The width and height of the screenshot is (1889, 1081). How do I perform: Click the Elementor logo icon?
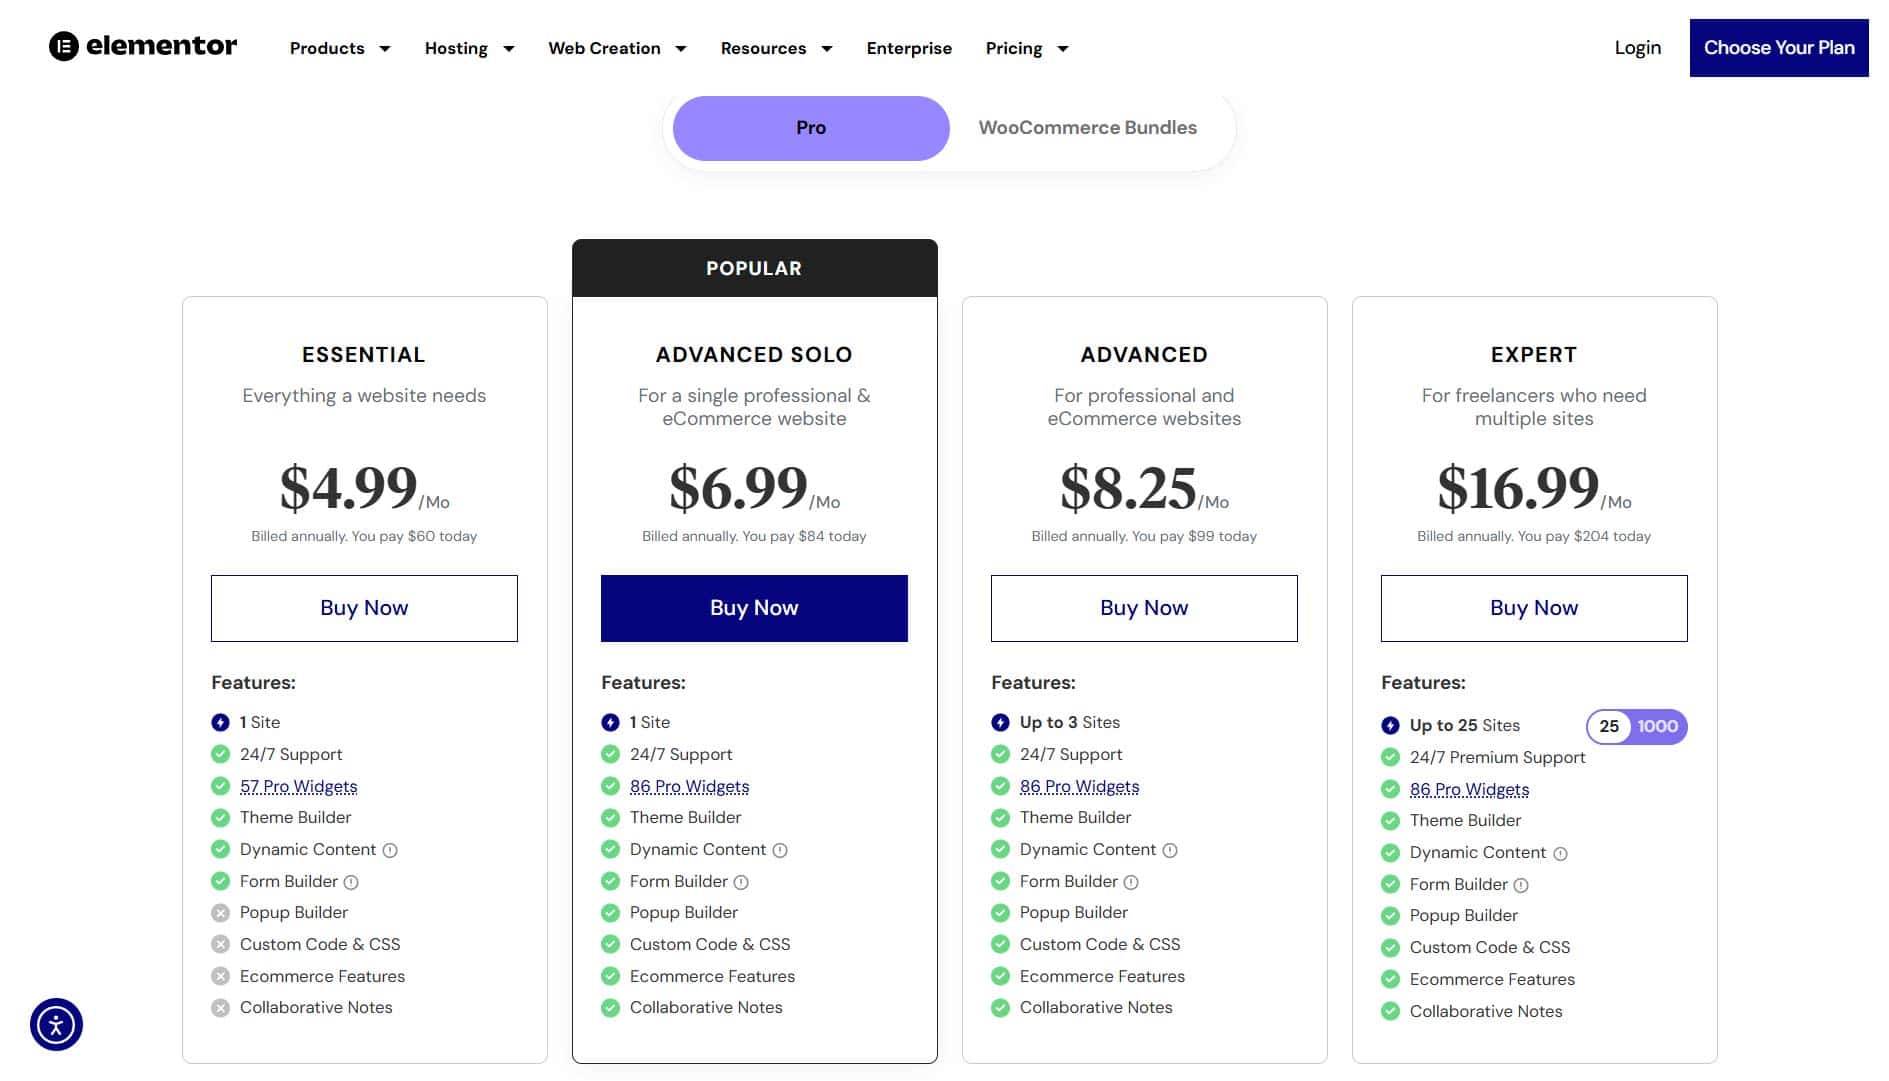pos(64,46)
